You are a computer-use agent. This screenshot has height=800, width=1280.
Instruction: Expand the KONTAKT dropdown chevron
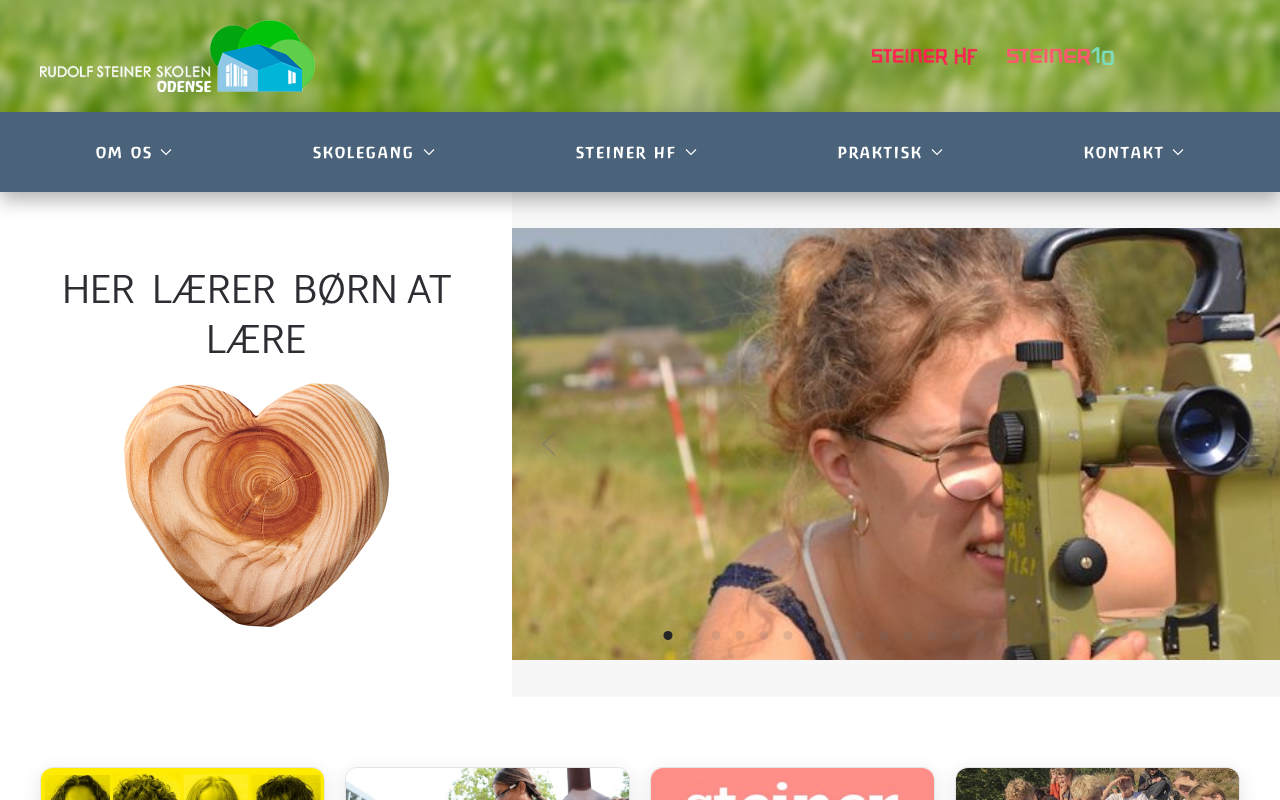tap(1178, 152)
